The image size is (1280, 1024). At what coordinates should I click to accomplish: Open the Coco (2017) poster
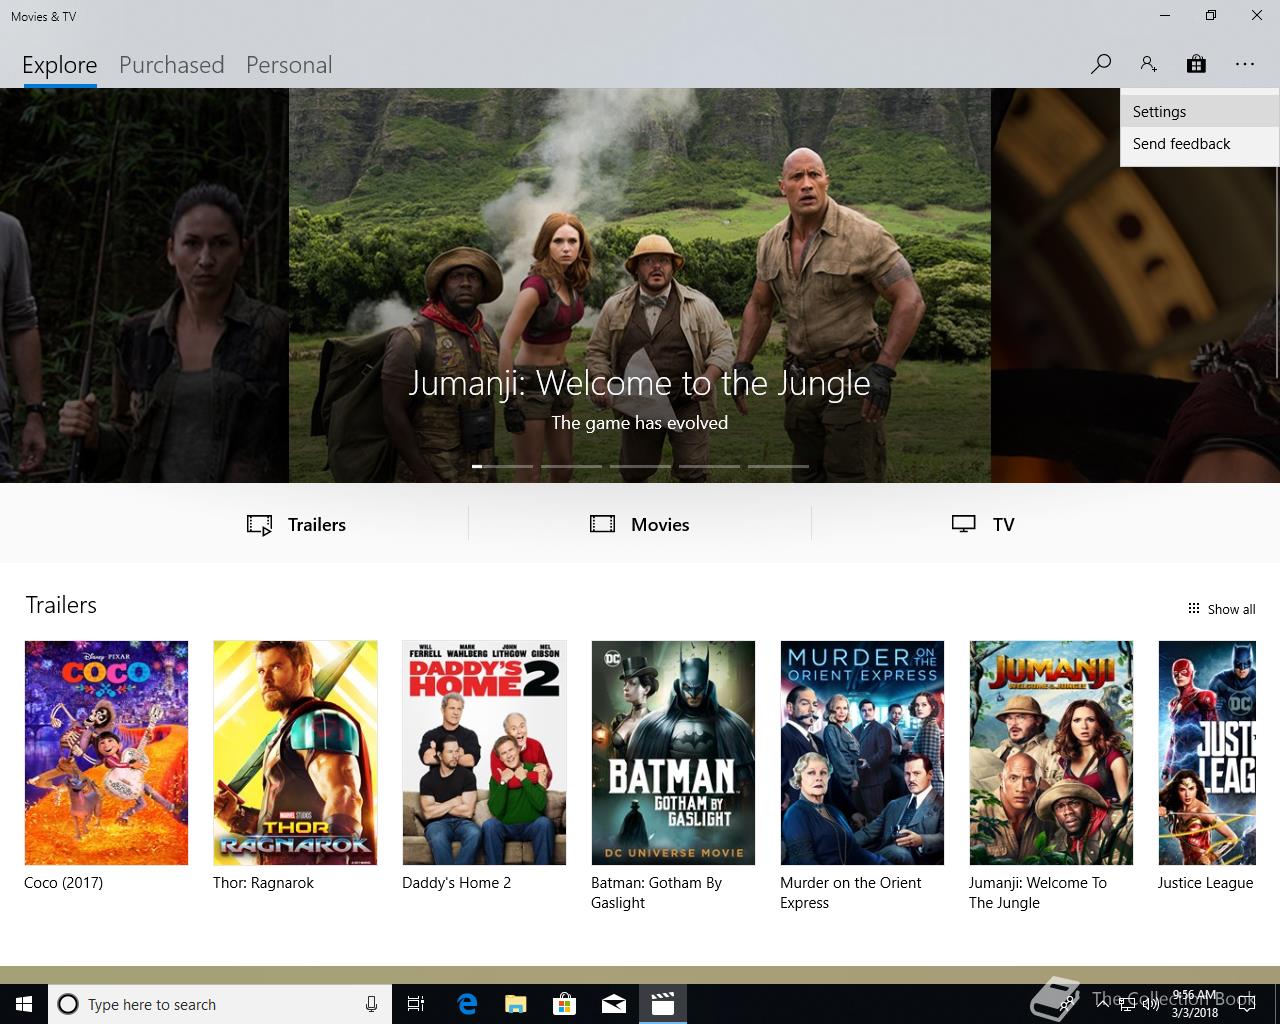coord(106,753)
